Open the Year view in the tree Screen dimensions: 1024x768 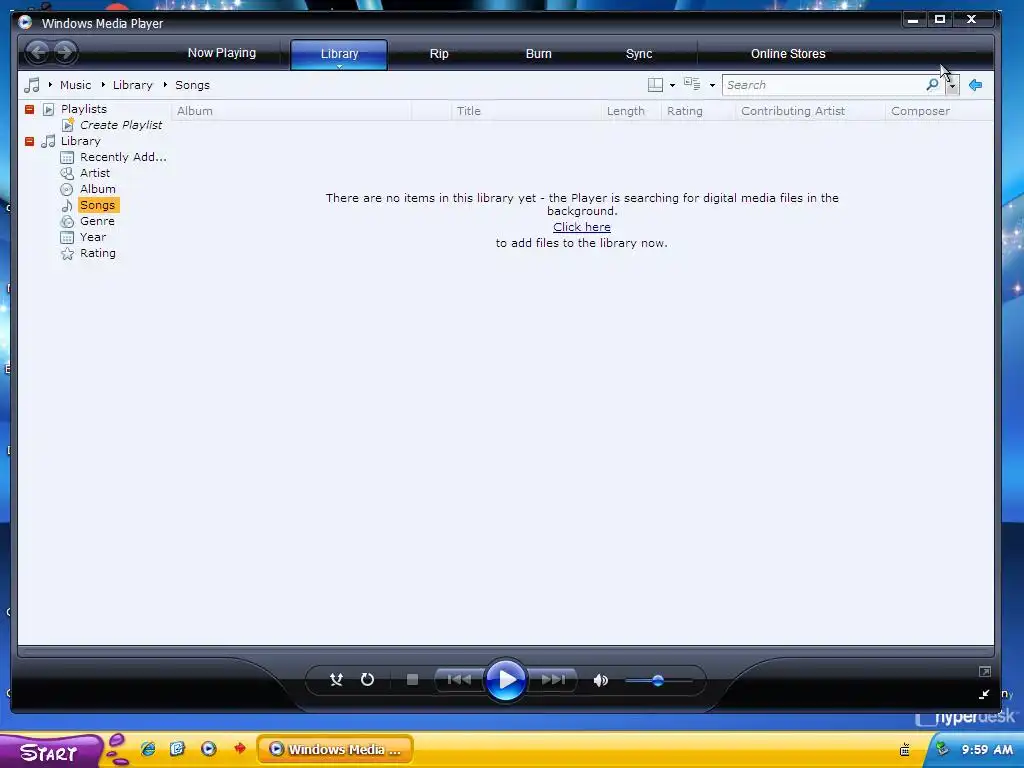click(x=93, y=237)
